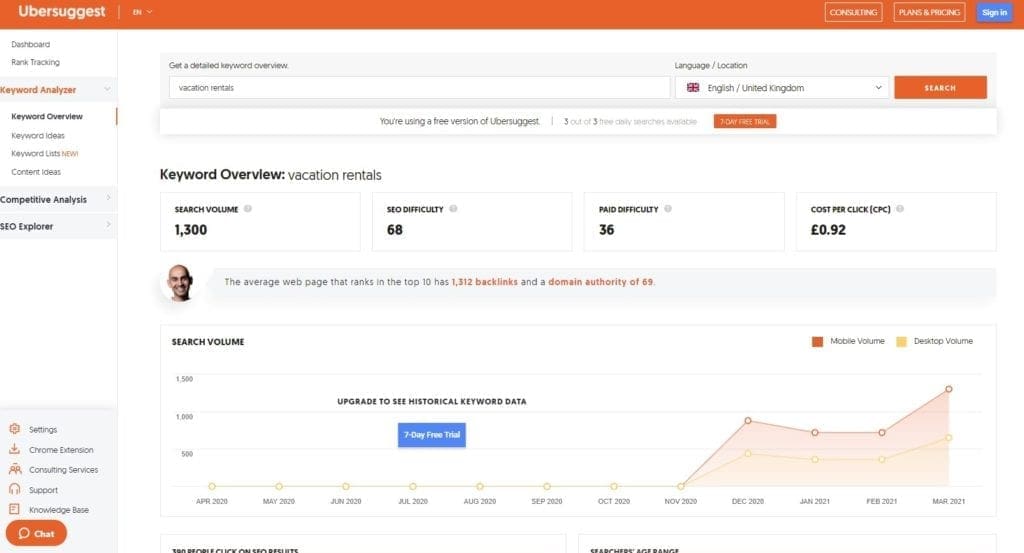Click the info icon beside SEO Difficulty

click(x=453, y=209)
